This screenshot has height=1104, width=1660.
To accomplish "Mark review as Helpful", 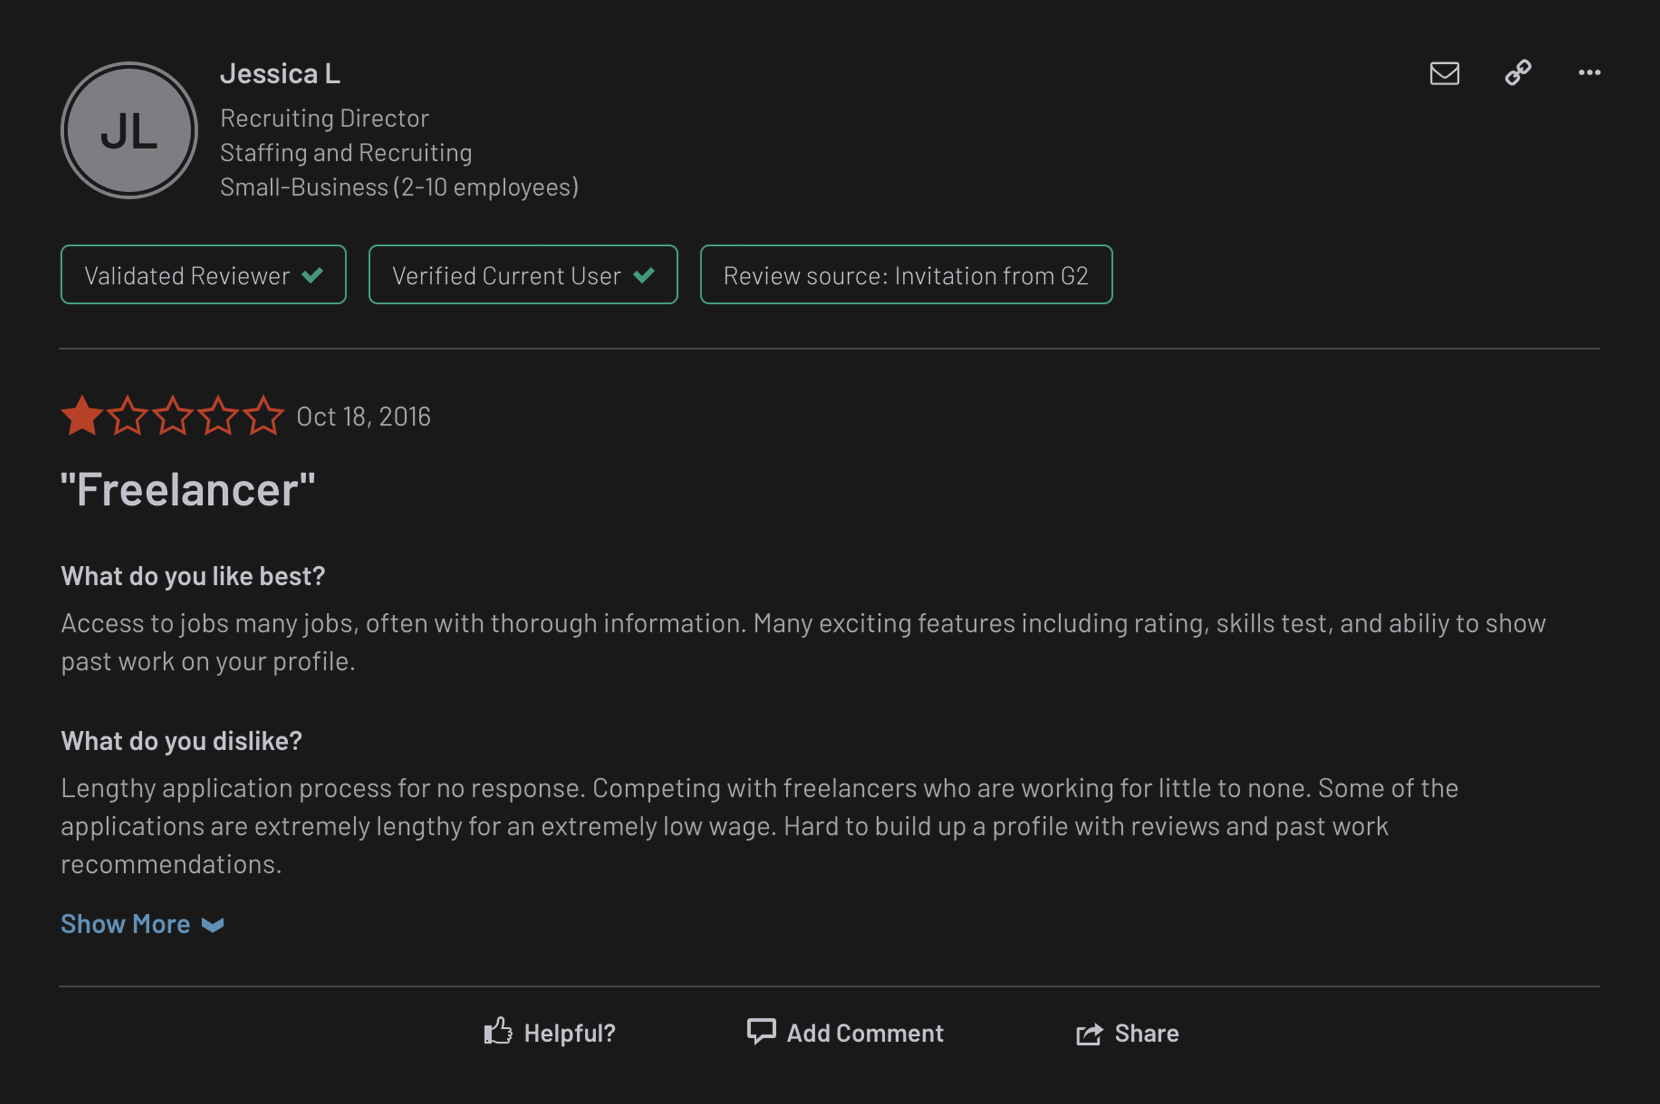I will 549,1032.
